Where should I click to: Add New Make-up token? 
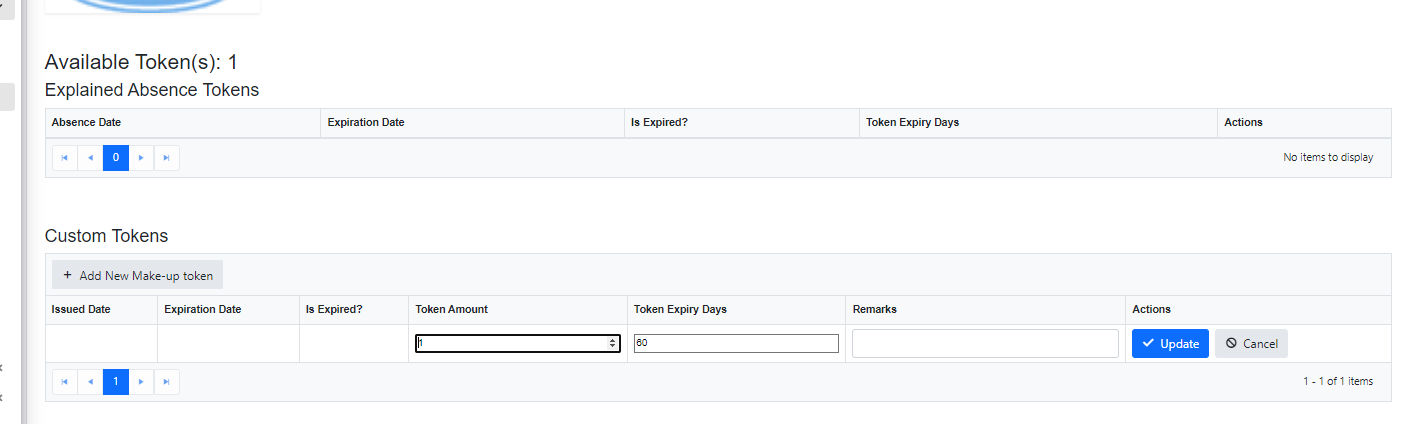click(138, 275)
